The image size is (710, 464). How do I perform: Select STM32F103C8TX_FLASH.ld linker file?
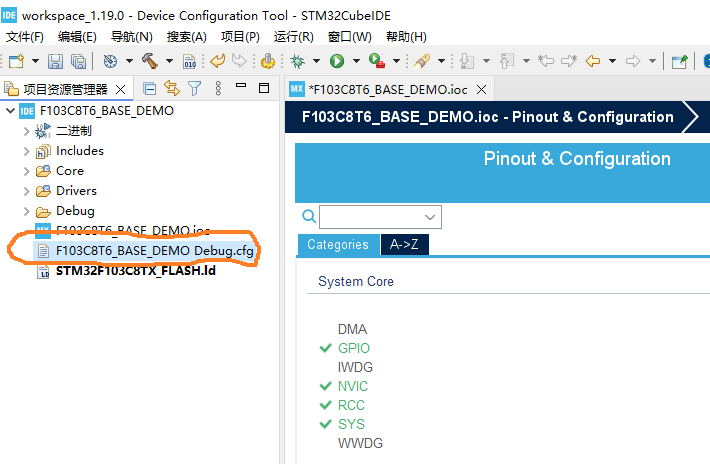(x=135, y=271)
